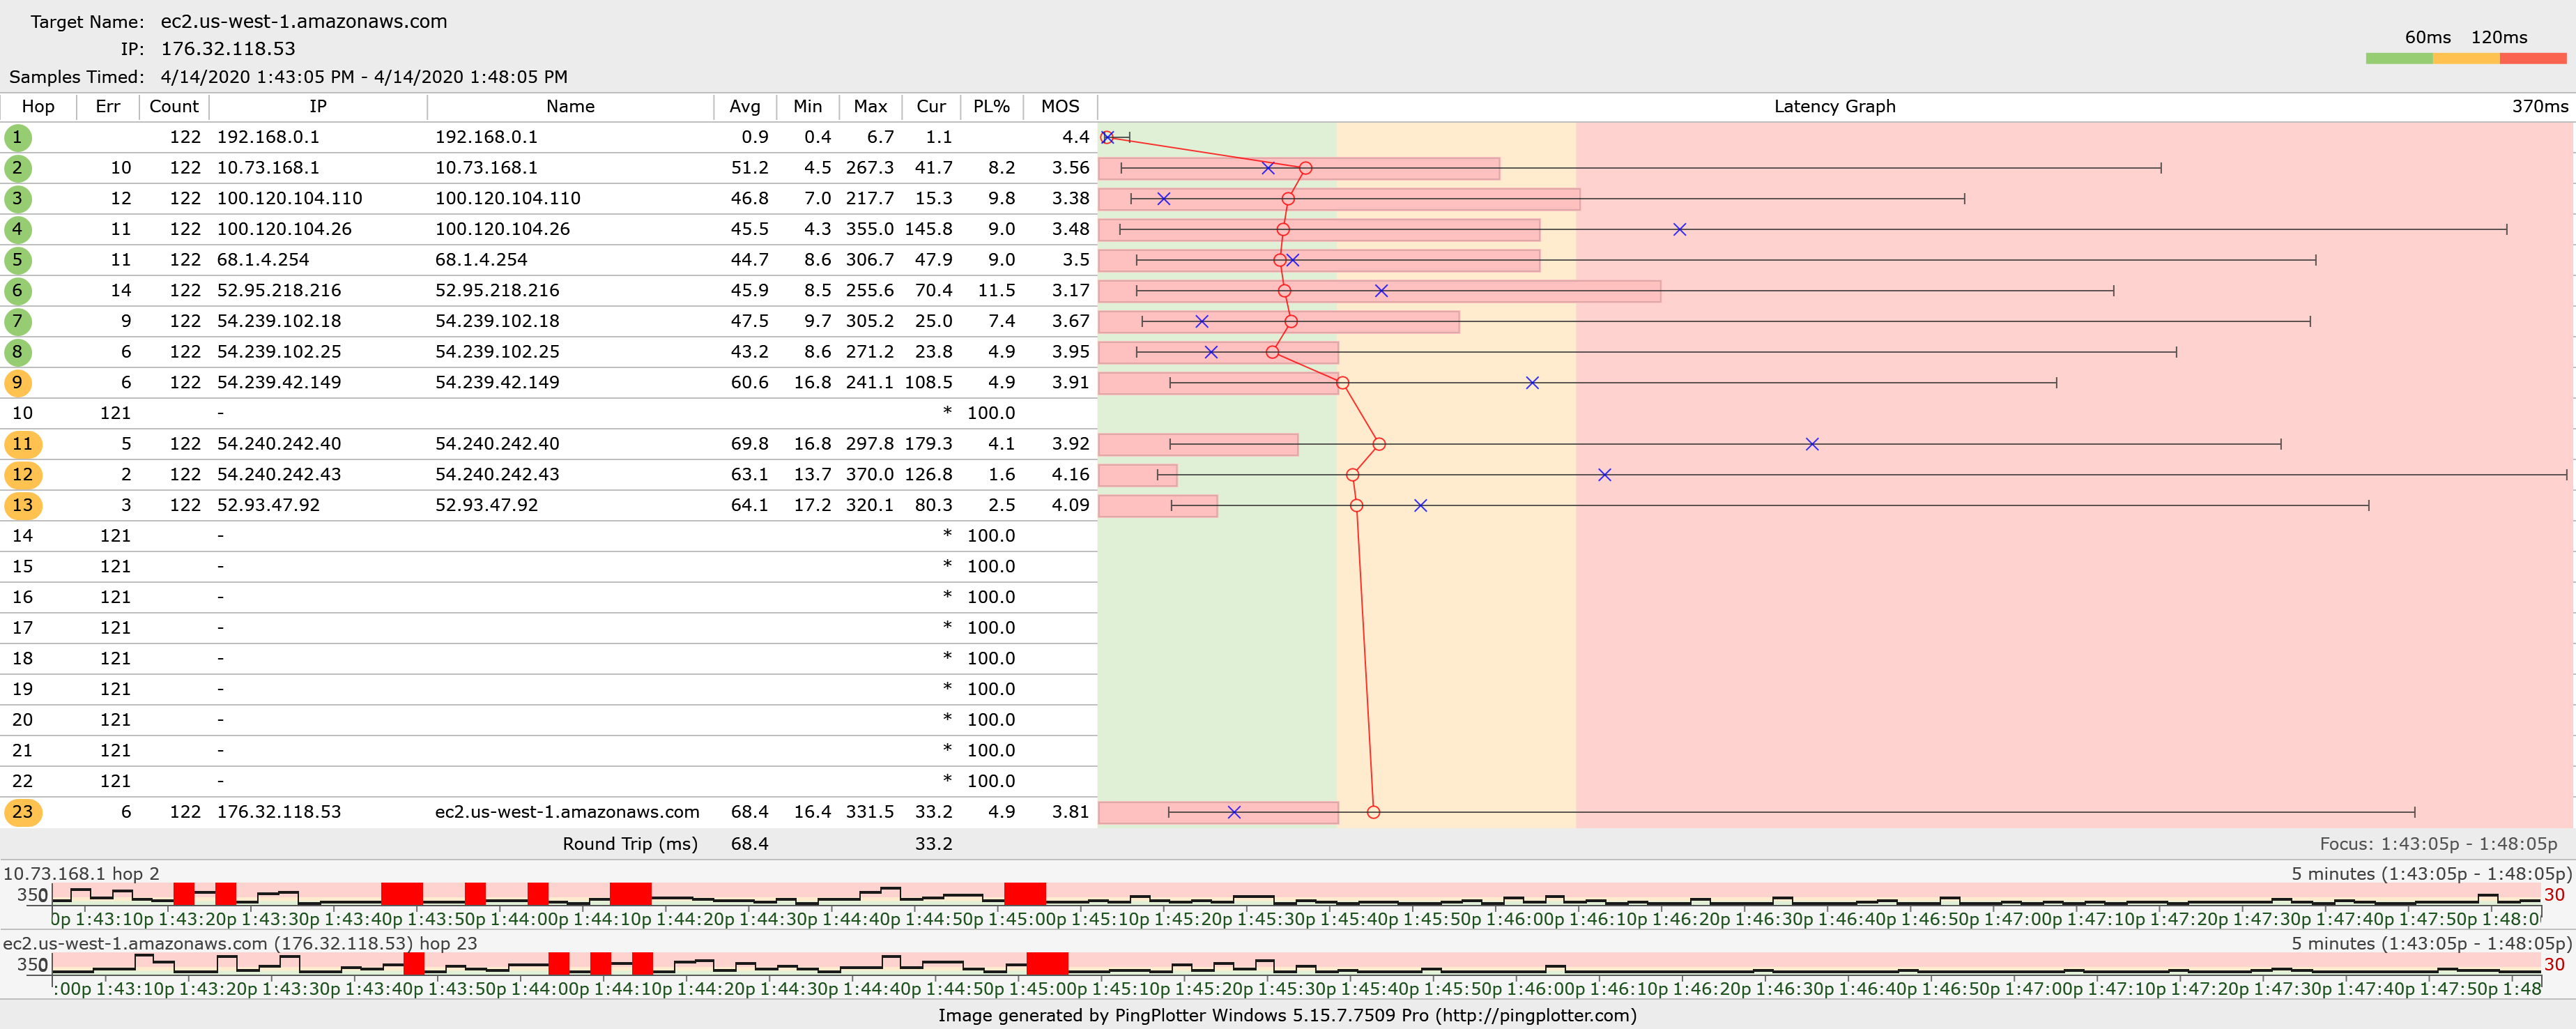Click the Max column header
2576x1029 pixels.
click(x=870, y=107)
